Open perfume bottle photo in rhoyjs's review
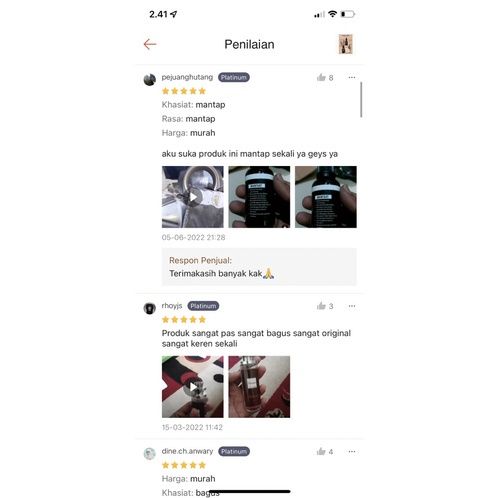Screen dimensions: 498x498 tap(259, 387)
